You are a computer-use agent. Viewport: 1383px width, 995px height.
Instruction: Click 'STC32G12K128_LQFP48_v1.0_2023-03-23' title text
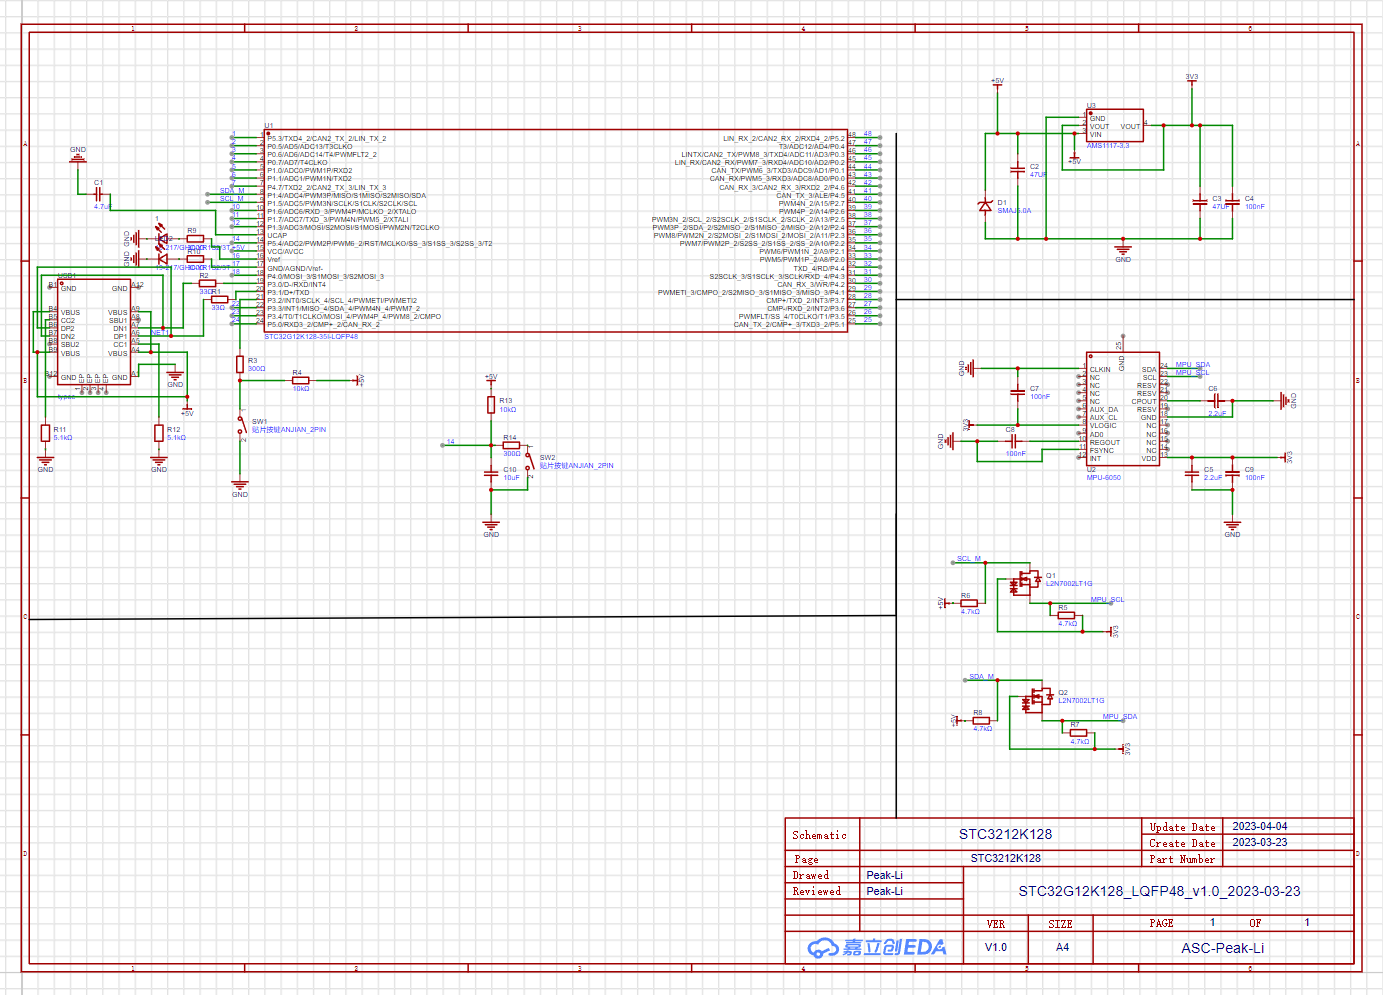[x=1159, y=891]
